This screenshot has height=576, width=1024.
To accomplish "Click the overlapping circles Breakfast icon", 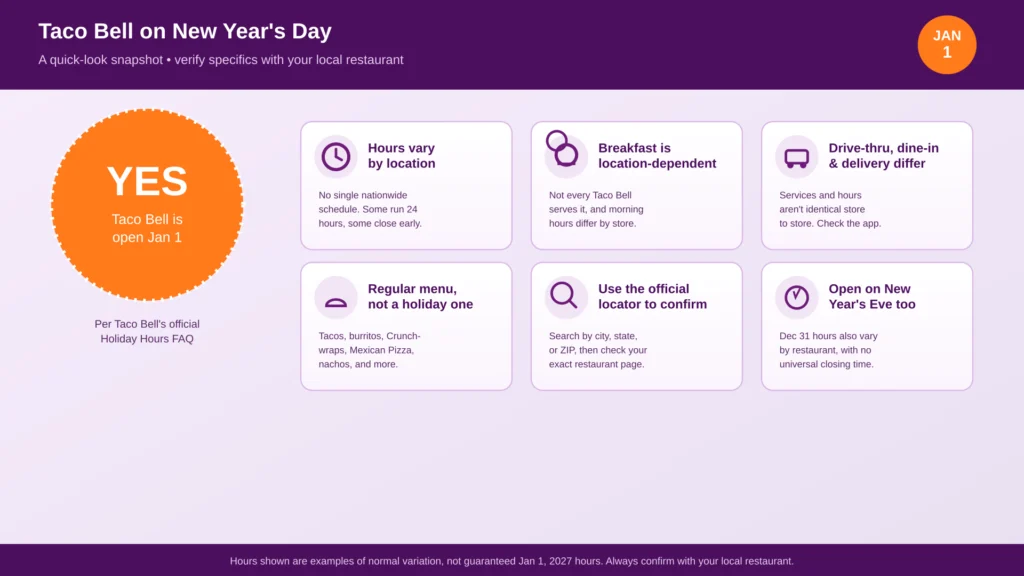I will (x=562, y=148).
